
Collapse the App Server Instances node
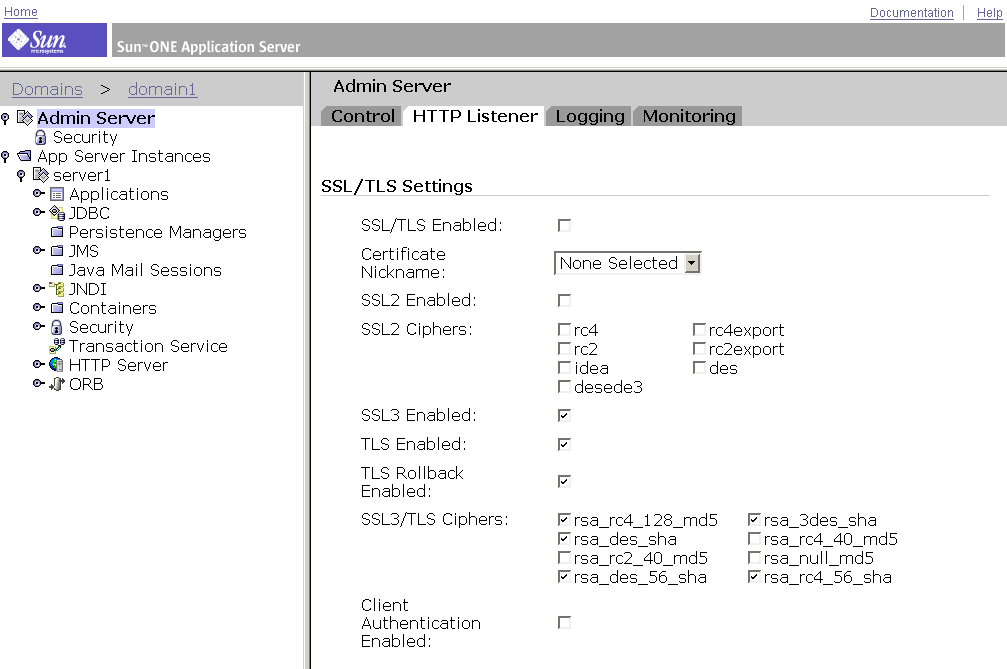[5, 156]
